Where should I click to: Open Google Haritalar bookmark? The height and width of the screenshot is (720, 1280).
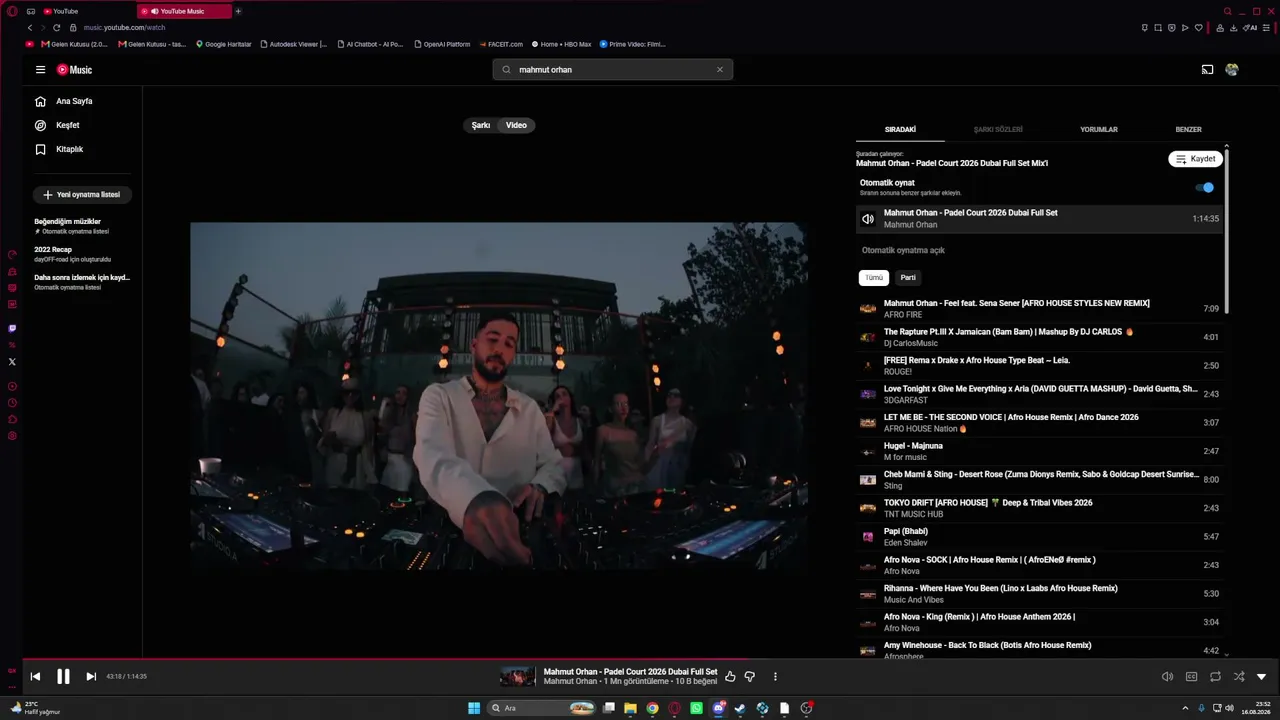[x=224, y=44]
